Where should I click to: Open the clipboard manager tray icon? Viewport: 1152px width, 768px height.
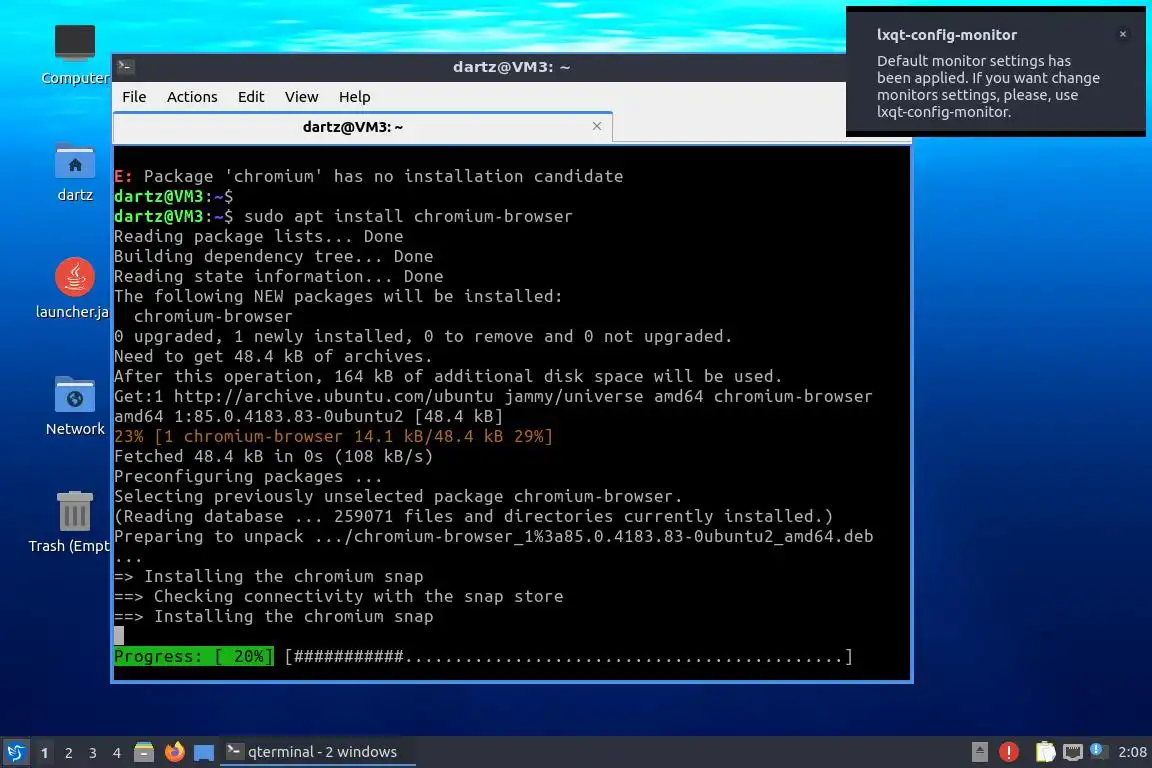point(1045,752)
